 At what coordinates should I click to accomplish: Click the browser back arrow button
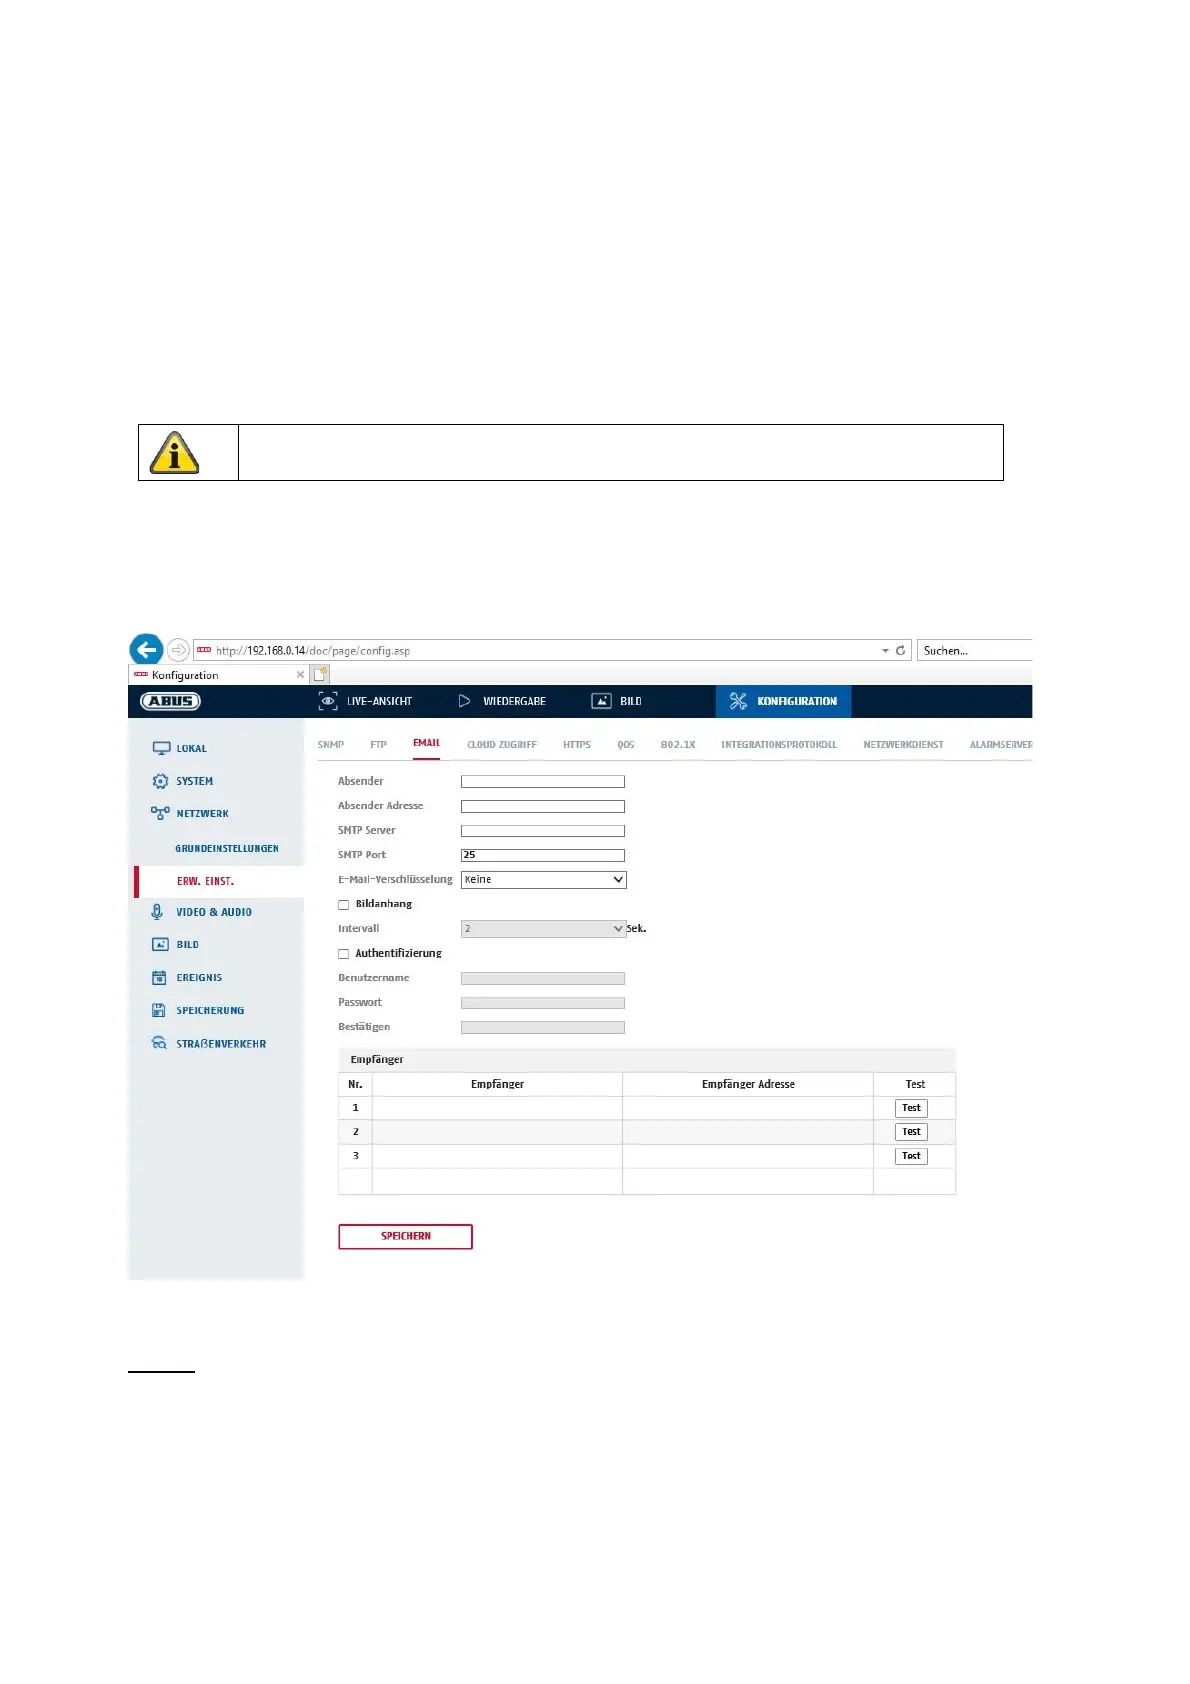click(x=146, y=650)
